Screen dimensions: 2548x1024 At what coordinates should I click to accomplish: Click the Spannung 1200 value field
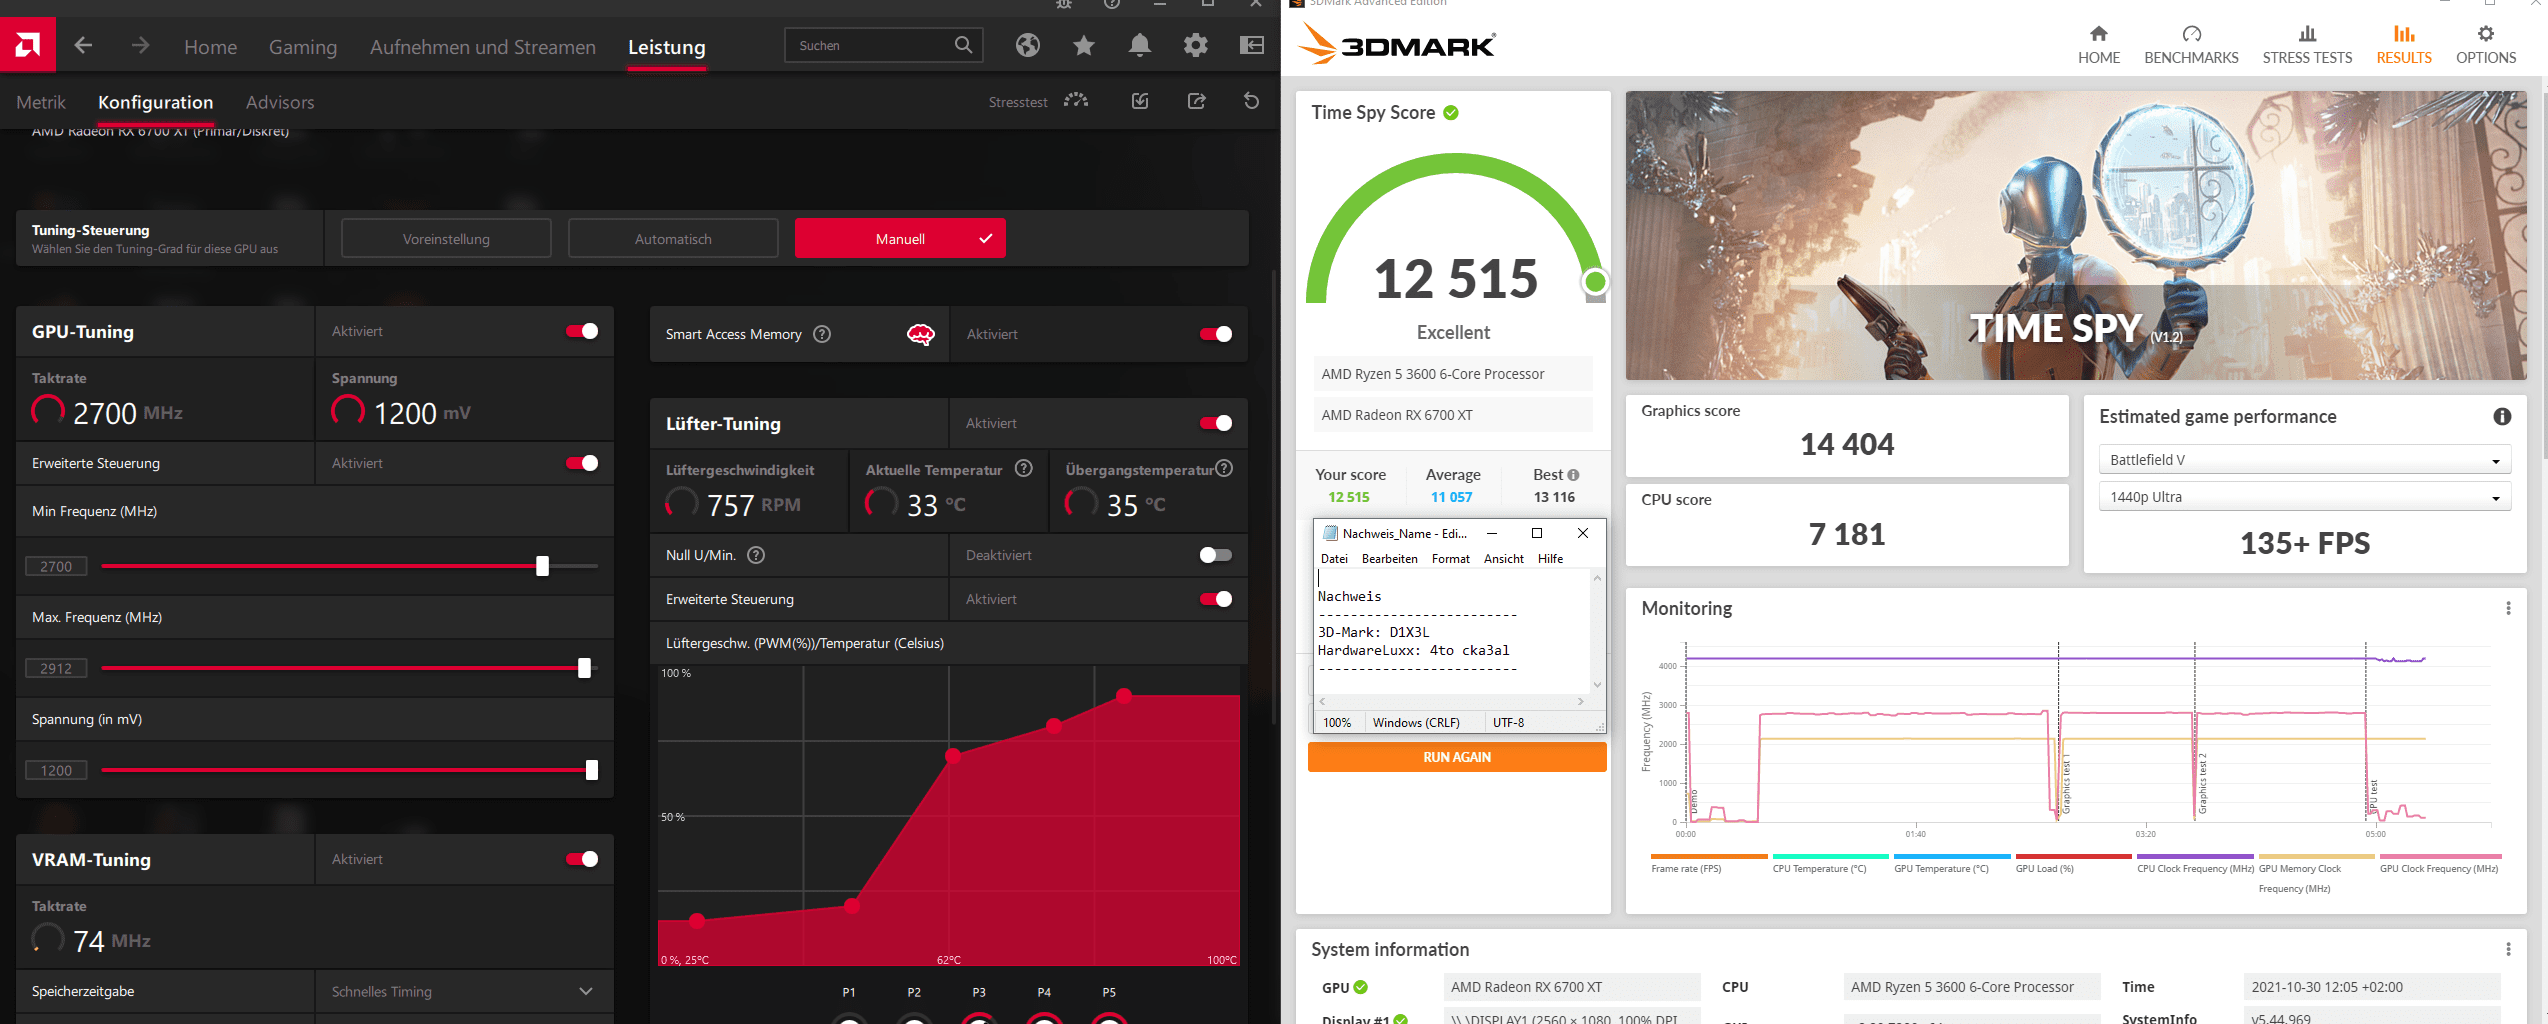[x=56, y=770]
